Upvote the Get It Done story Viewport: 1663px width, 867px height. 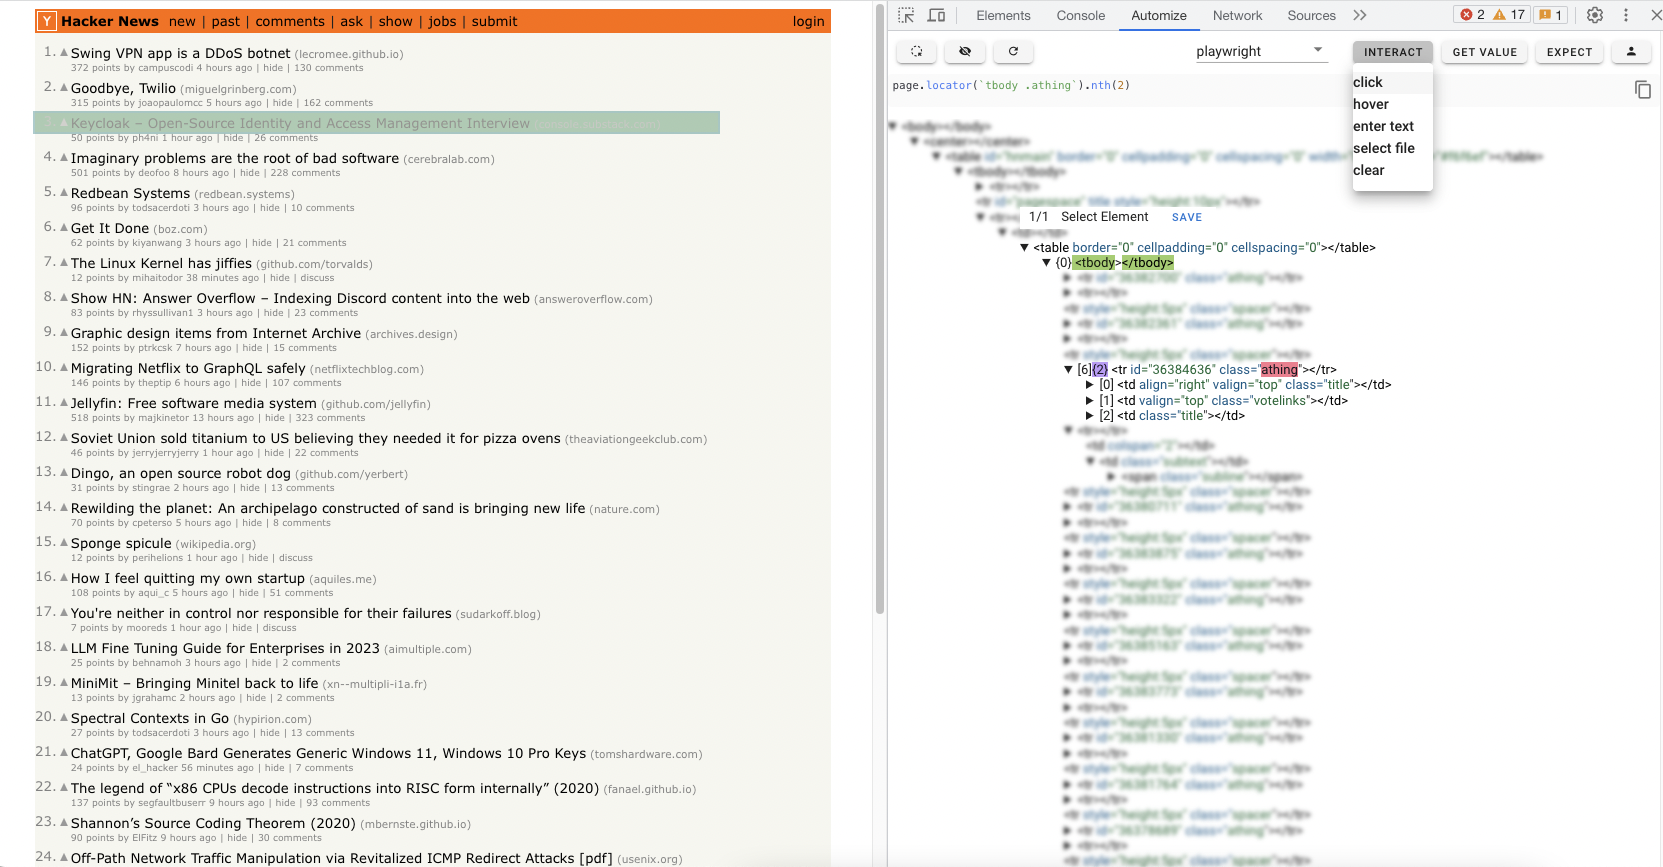64,227
